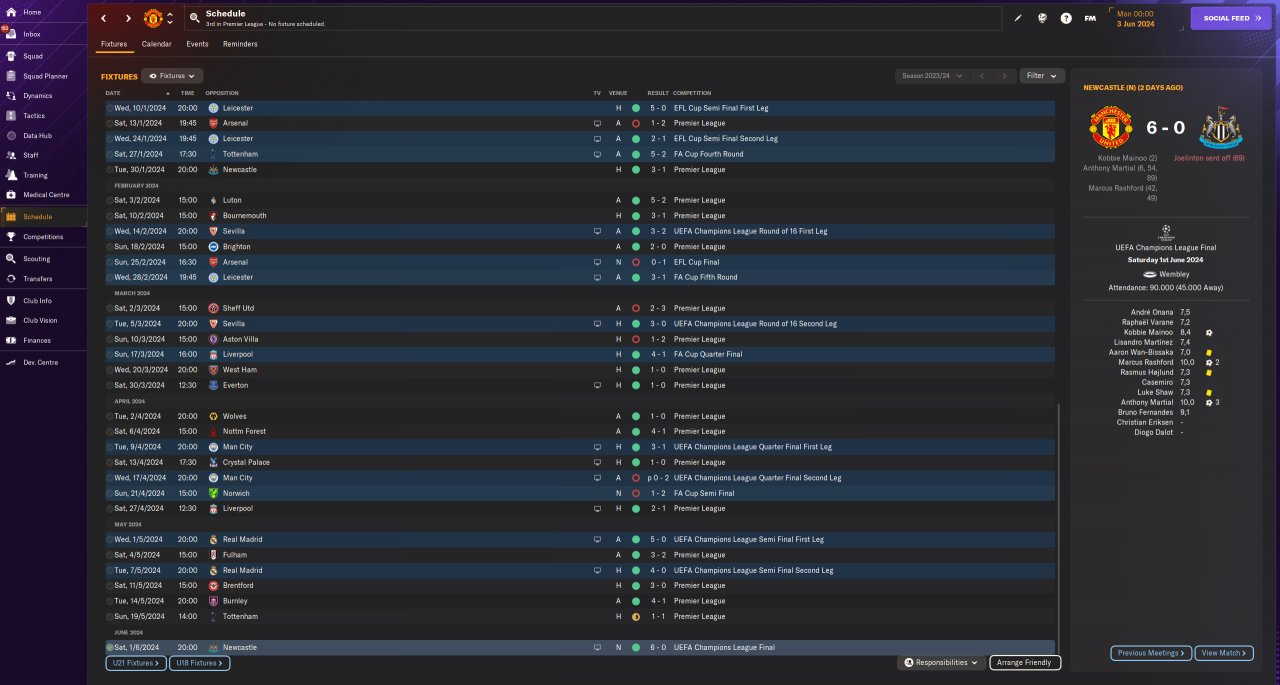Image resolution: width=1280 pixels, height=685 pixels.
Task: Open the help question mark icon
Action: [1066, 18]
